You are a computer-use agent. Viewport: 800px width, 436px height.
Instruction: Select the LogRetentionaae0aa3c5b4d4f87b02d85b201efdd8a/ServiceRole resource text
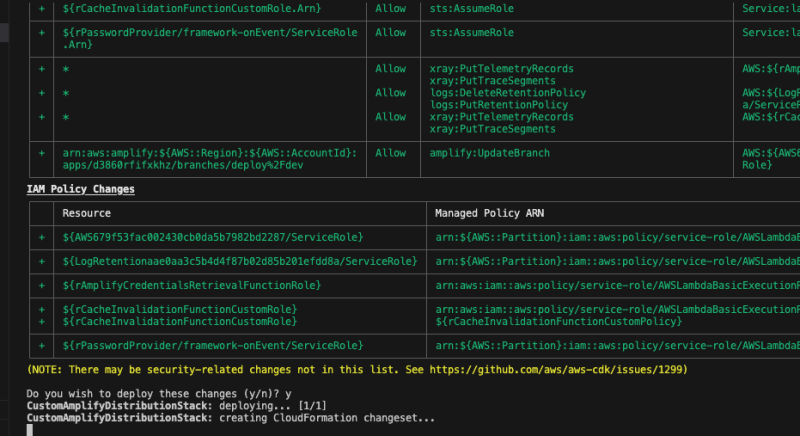coord(239,261)
